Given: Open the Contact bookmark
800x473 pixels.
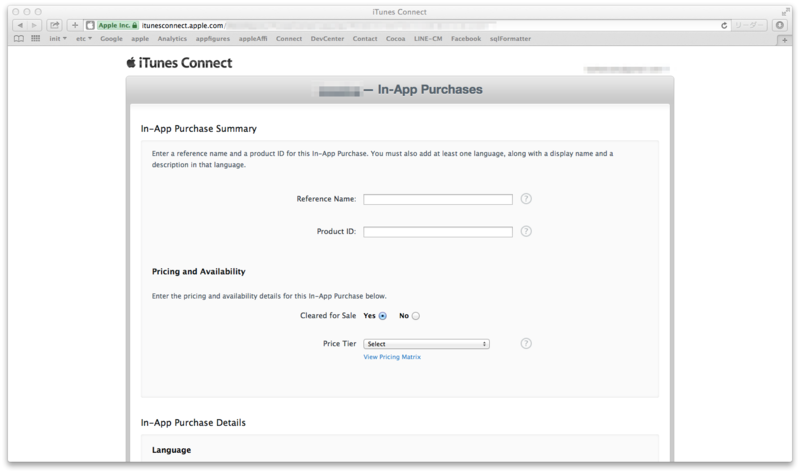Looking at the screenshot, I should click(x=365, y=39).
